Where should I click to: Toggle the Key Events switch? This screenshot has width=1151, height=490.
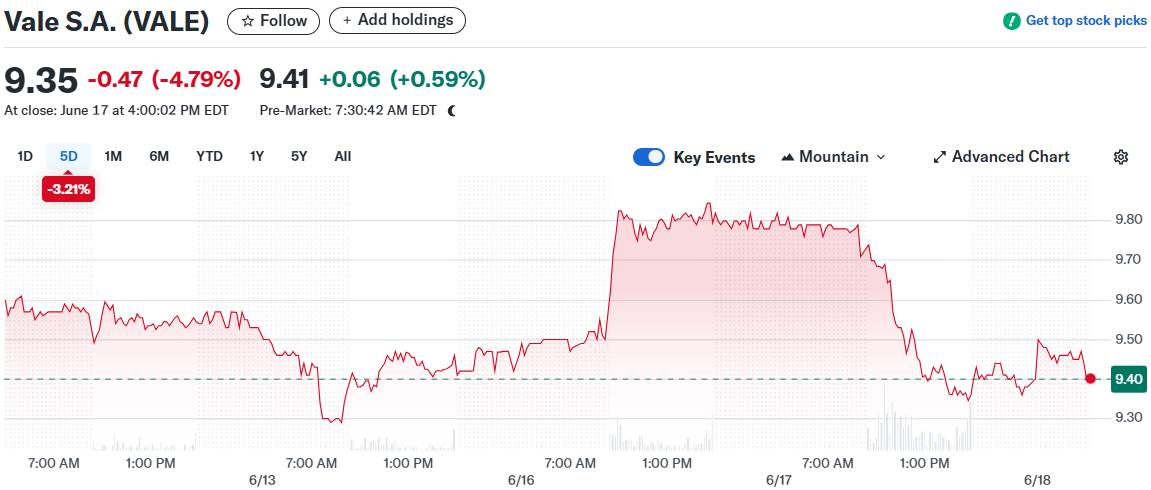coord(649,157)
